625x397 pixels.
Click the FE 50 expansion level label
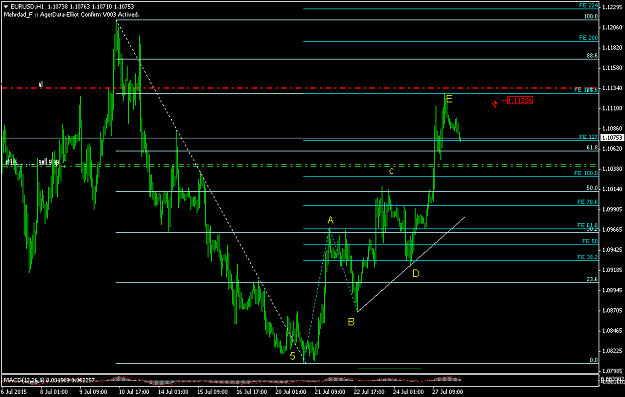pyautogui.click(x=590, y=241)
